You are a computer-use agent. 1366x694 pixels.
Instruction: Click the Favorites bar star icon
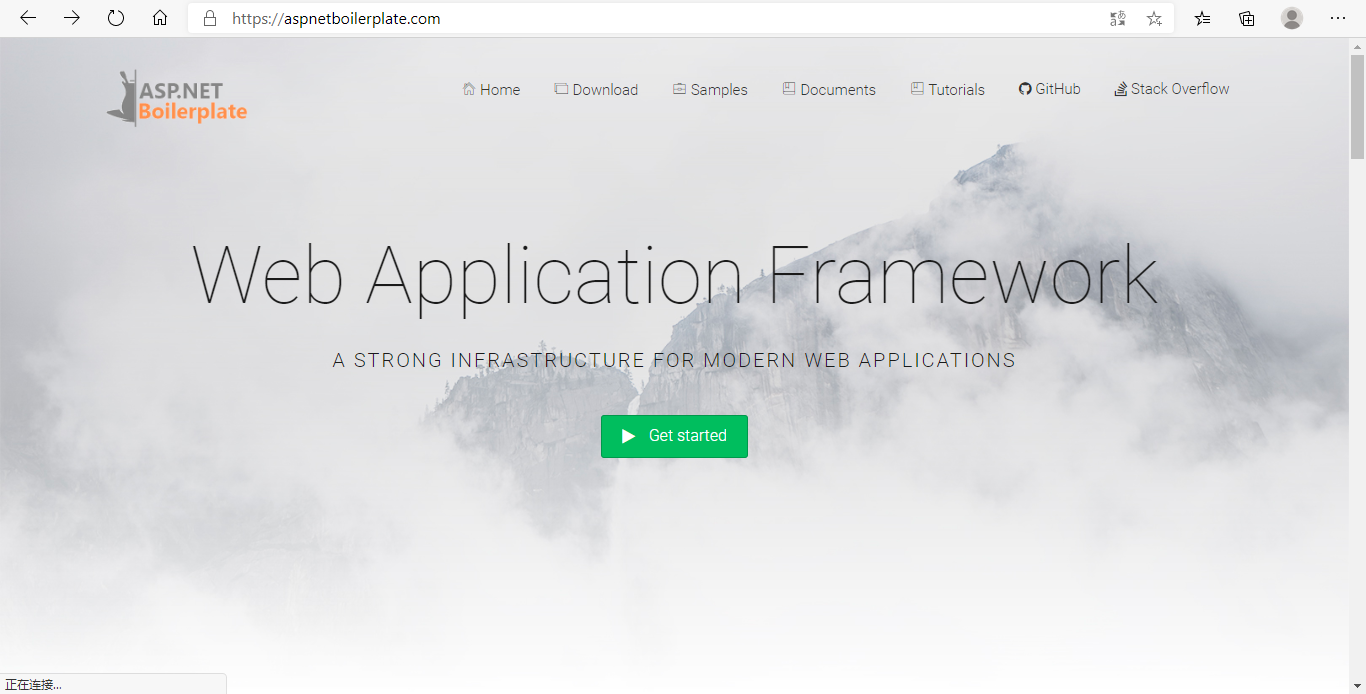[x=1202, y=18]
